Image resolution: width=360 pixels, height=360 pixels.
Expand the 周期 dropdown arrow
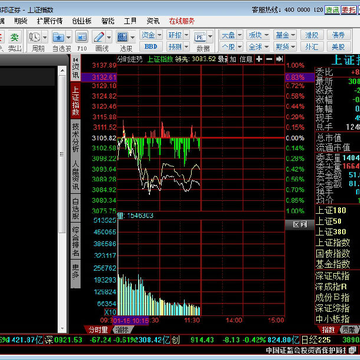pos(45,37)
